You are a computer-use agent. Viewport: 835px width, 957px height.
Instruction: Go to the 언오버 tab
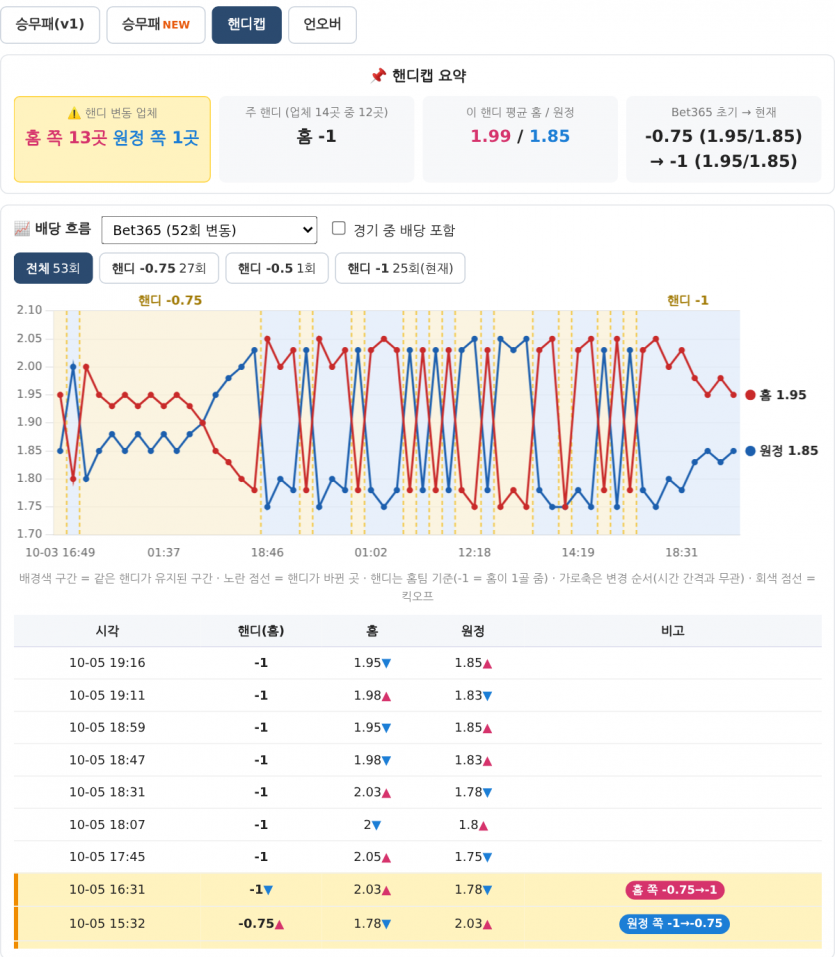point(322,25)
